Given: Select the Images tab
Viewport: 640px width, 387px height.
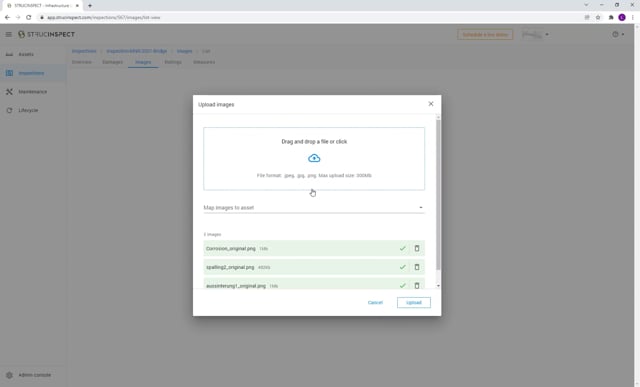Looking at the screenshot, I should [x=143, y=62].
